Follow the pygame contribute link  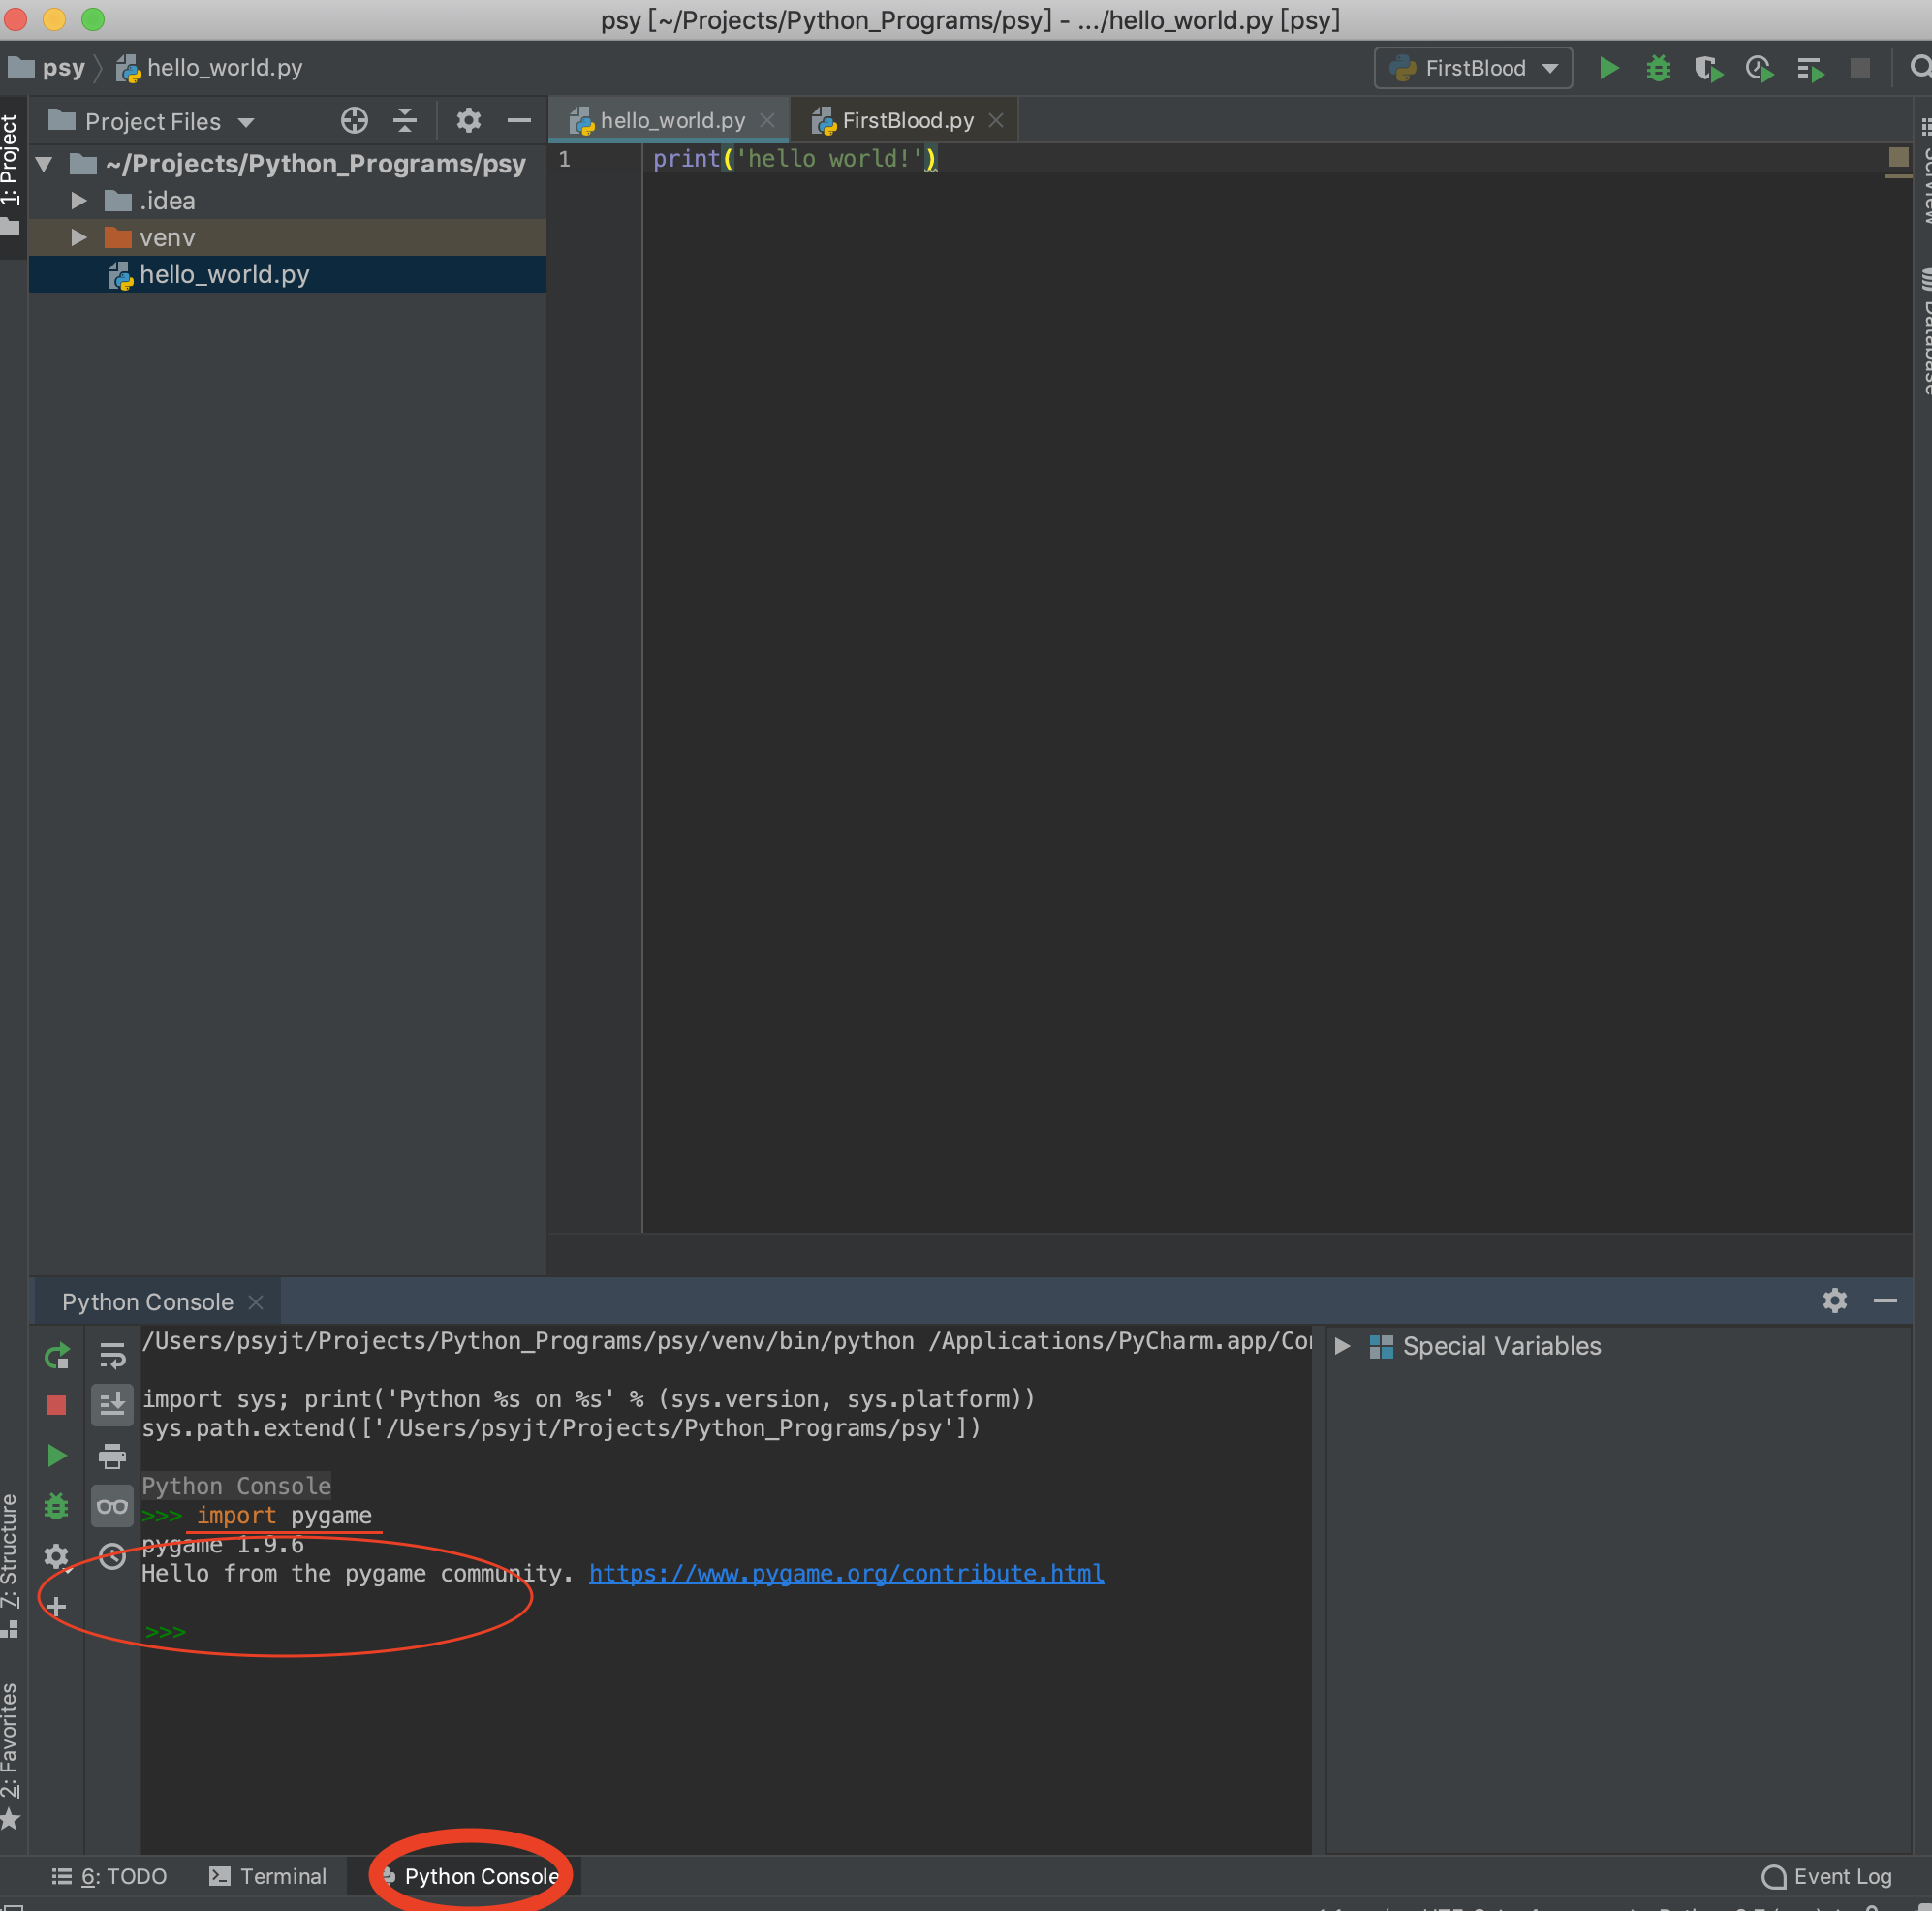[846, 1573]
